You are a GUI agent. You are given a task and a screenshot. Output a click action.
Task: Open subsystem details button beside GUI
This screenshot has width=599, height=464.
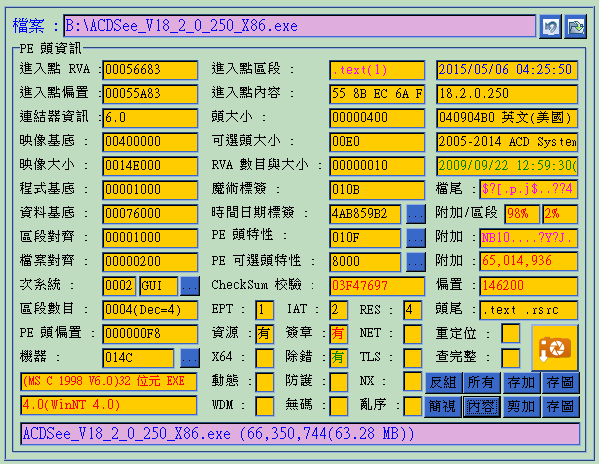point(190,286)
